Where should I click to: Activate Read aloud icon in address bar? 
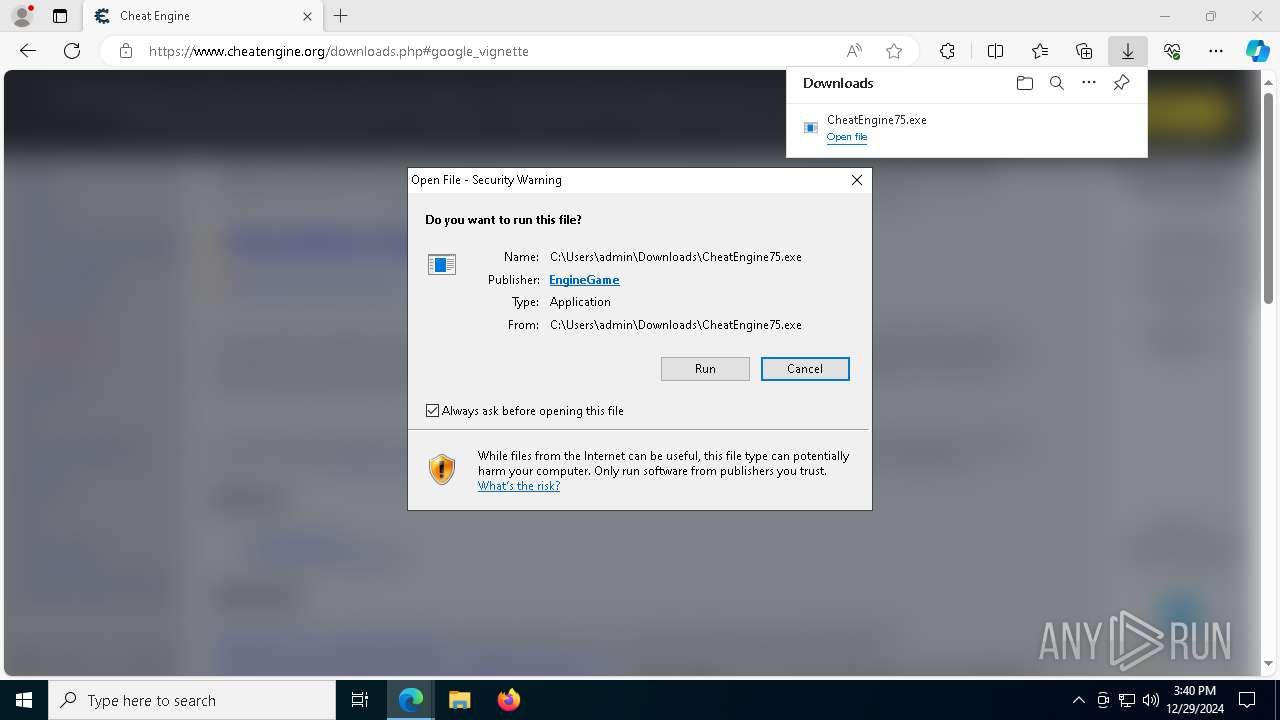click(854, 51)
